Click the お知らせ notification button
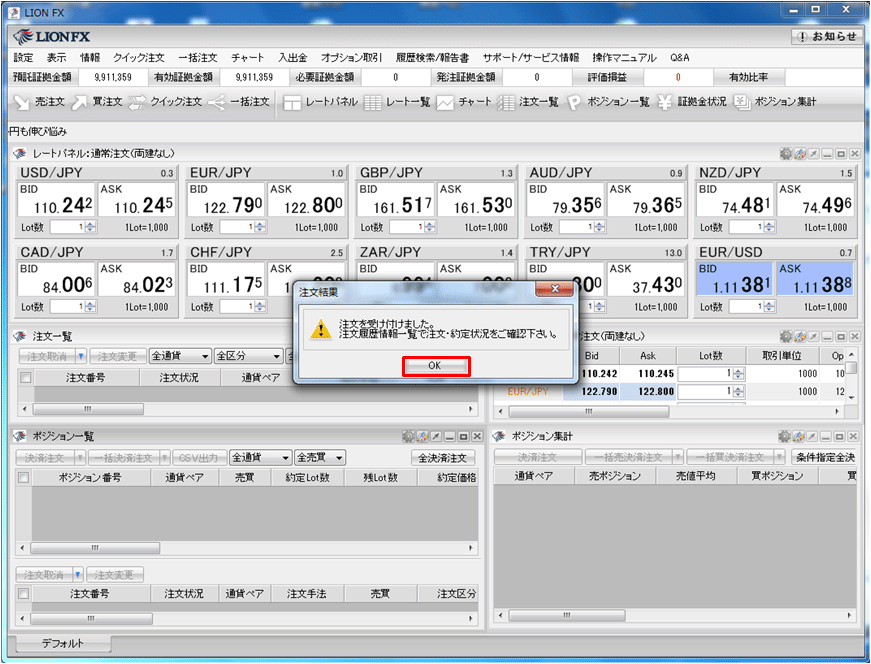Viewport: 871px width, 664px height. [x=826, y=37]
